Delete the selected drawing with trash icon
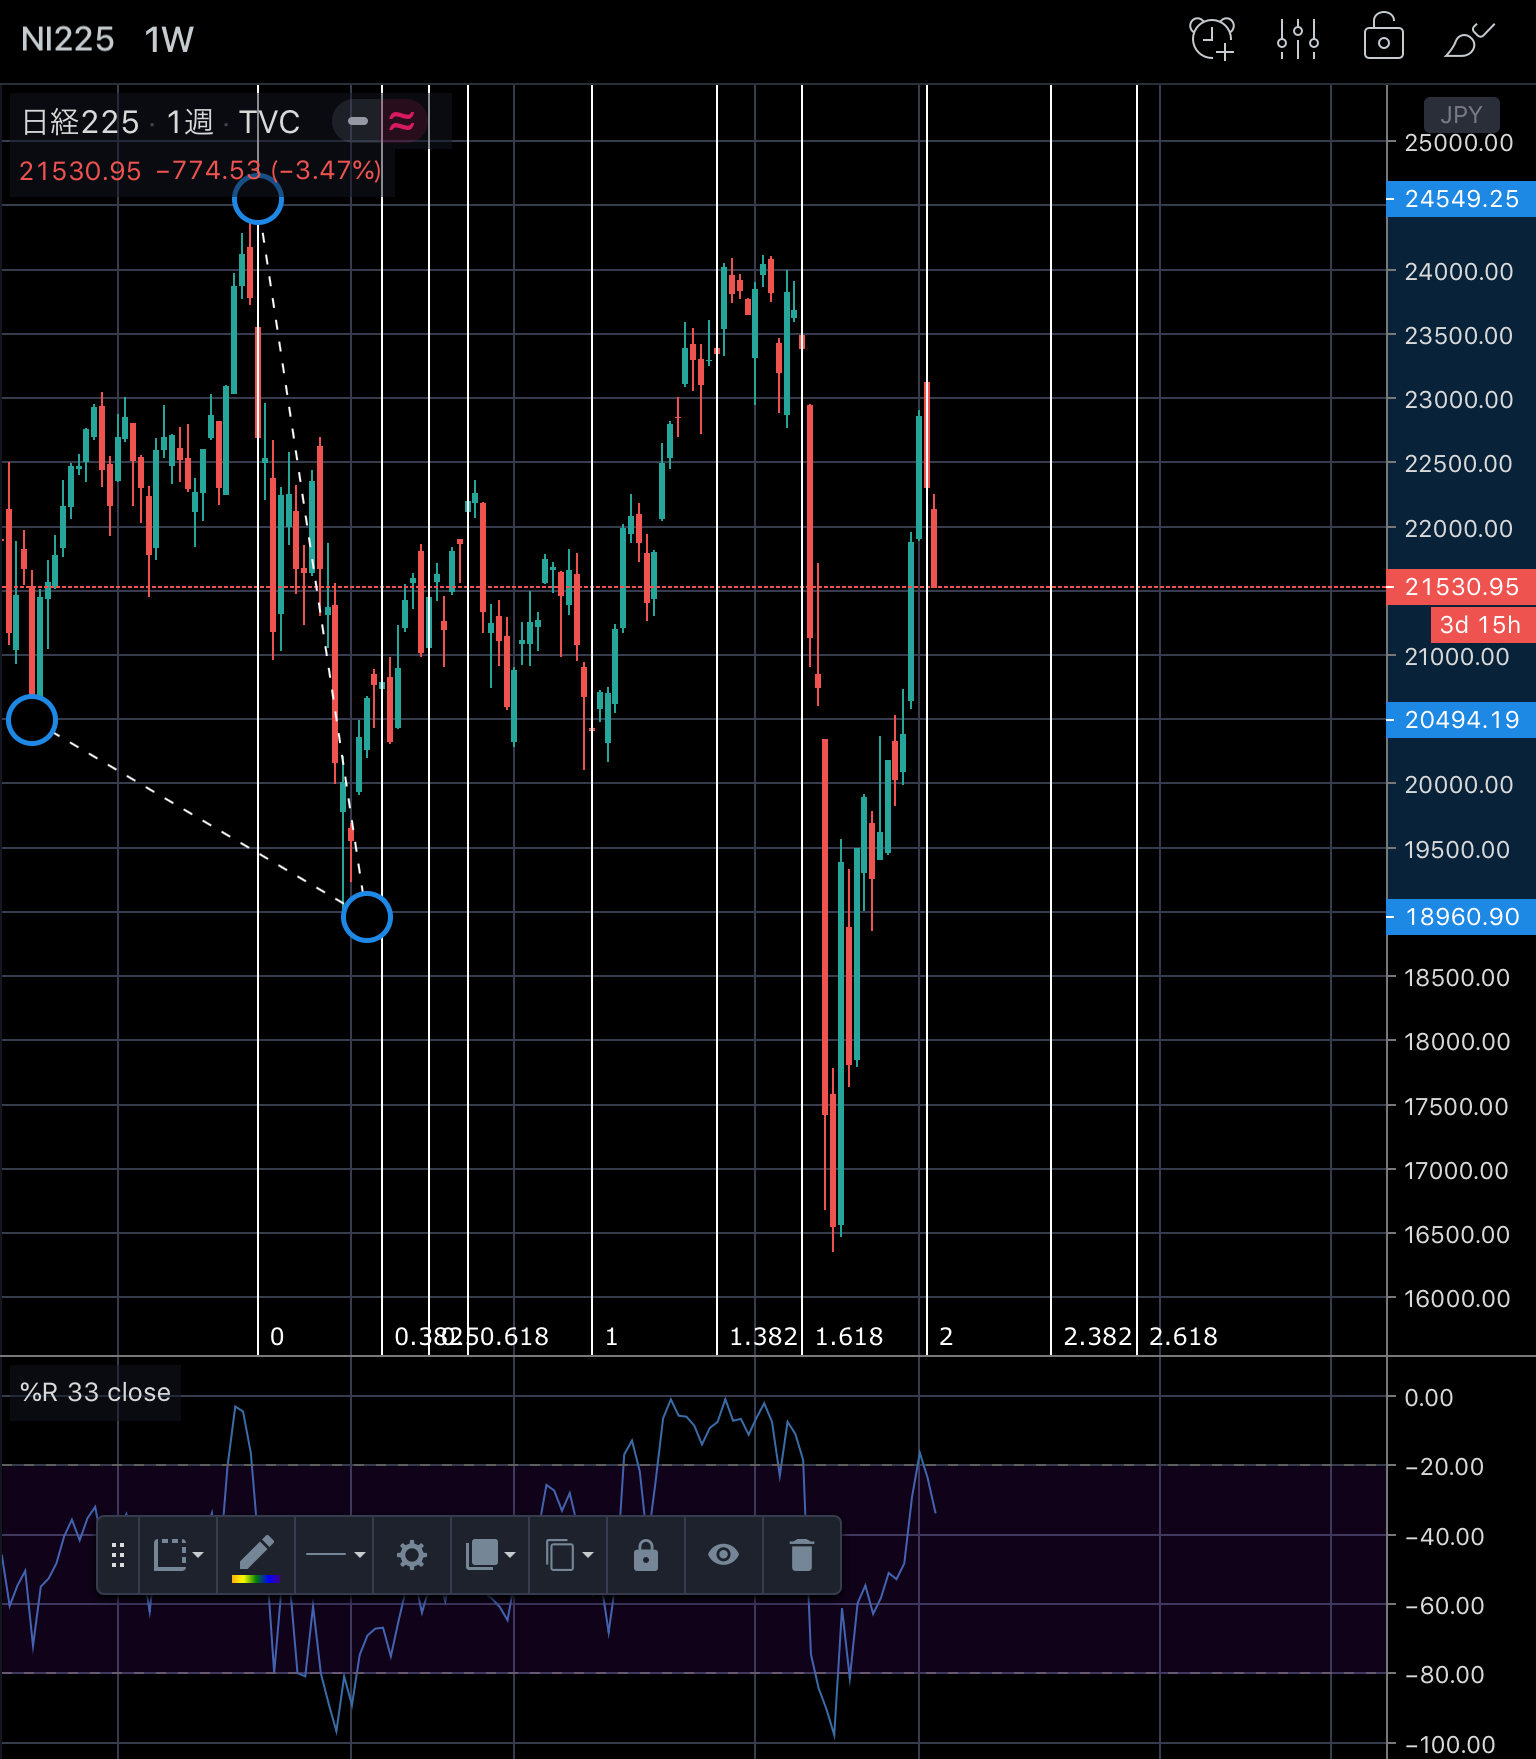 [x=801, y=1555]
